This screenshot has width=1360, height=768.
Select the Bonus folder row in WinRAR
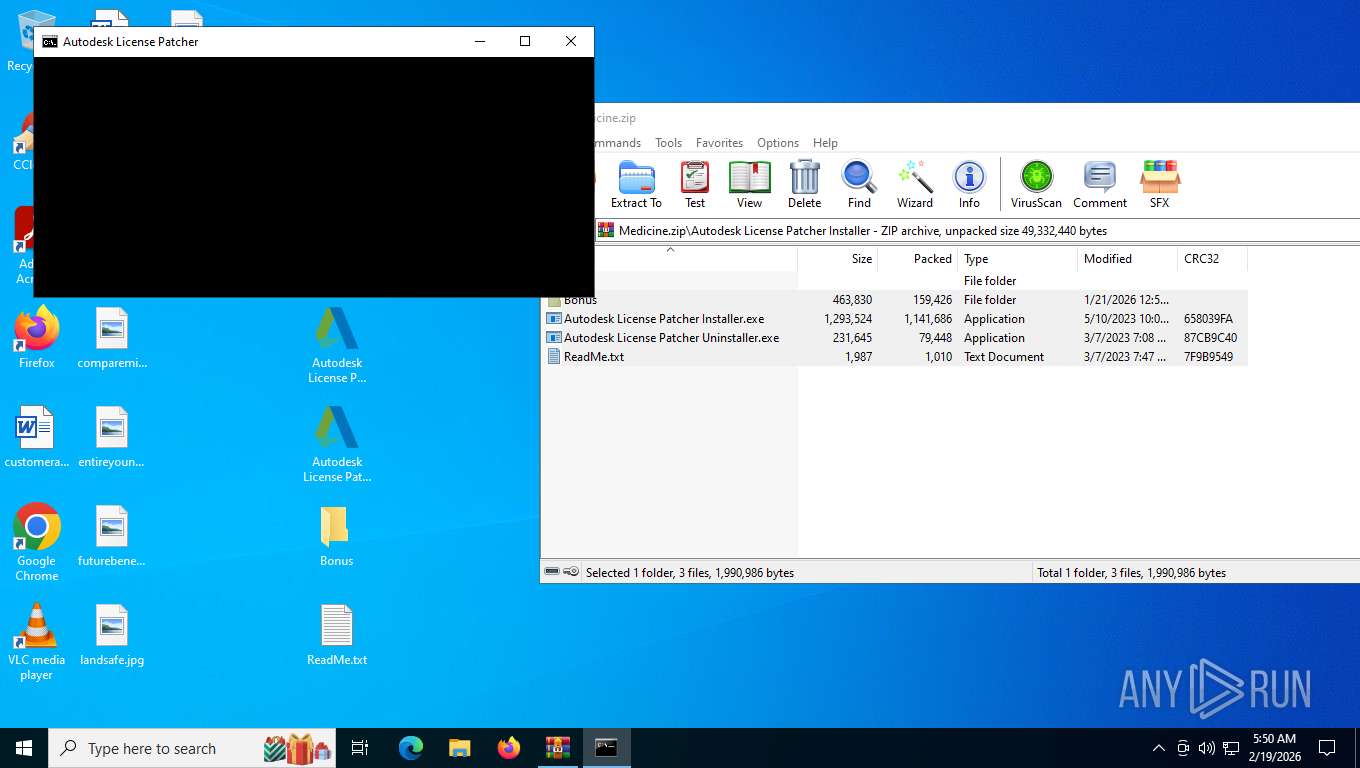click(x=894, y=300)
